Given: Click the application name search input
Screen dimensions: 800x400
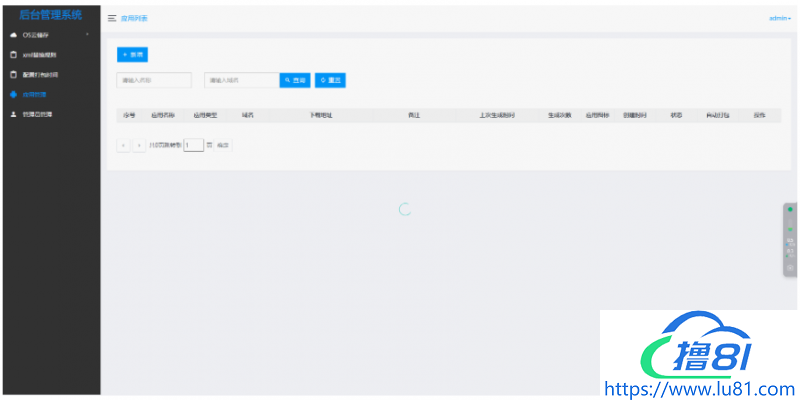Looking at the screenshot, I should [154, 80].
